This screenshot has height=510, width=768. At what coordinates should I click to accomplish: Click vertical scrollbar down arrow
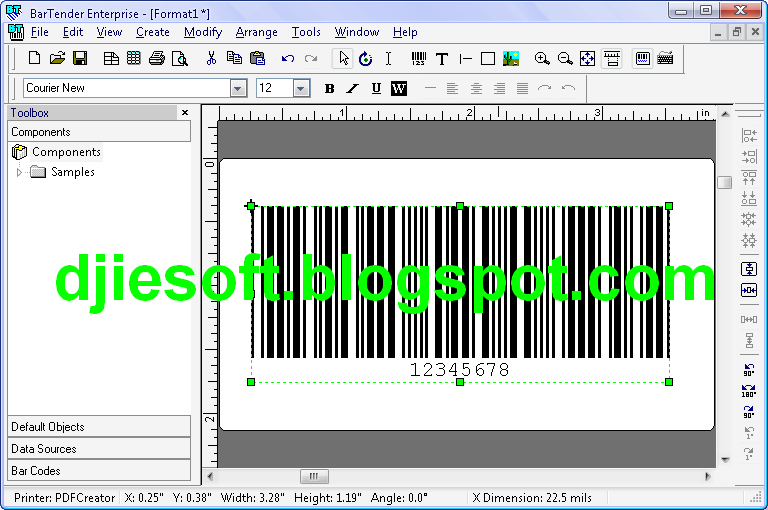pyautogui.click(x=725, y=460)
